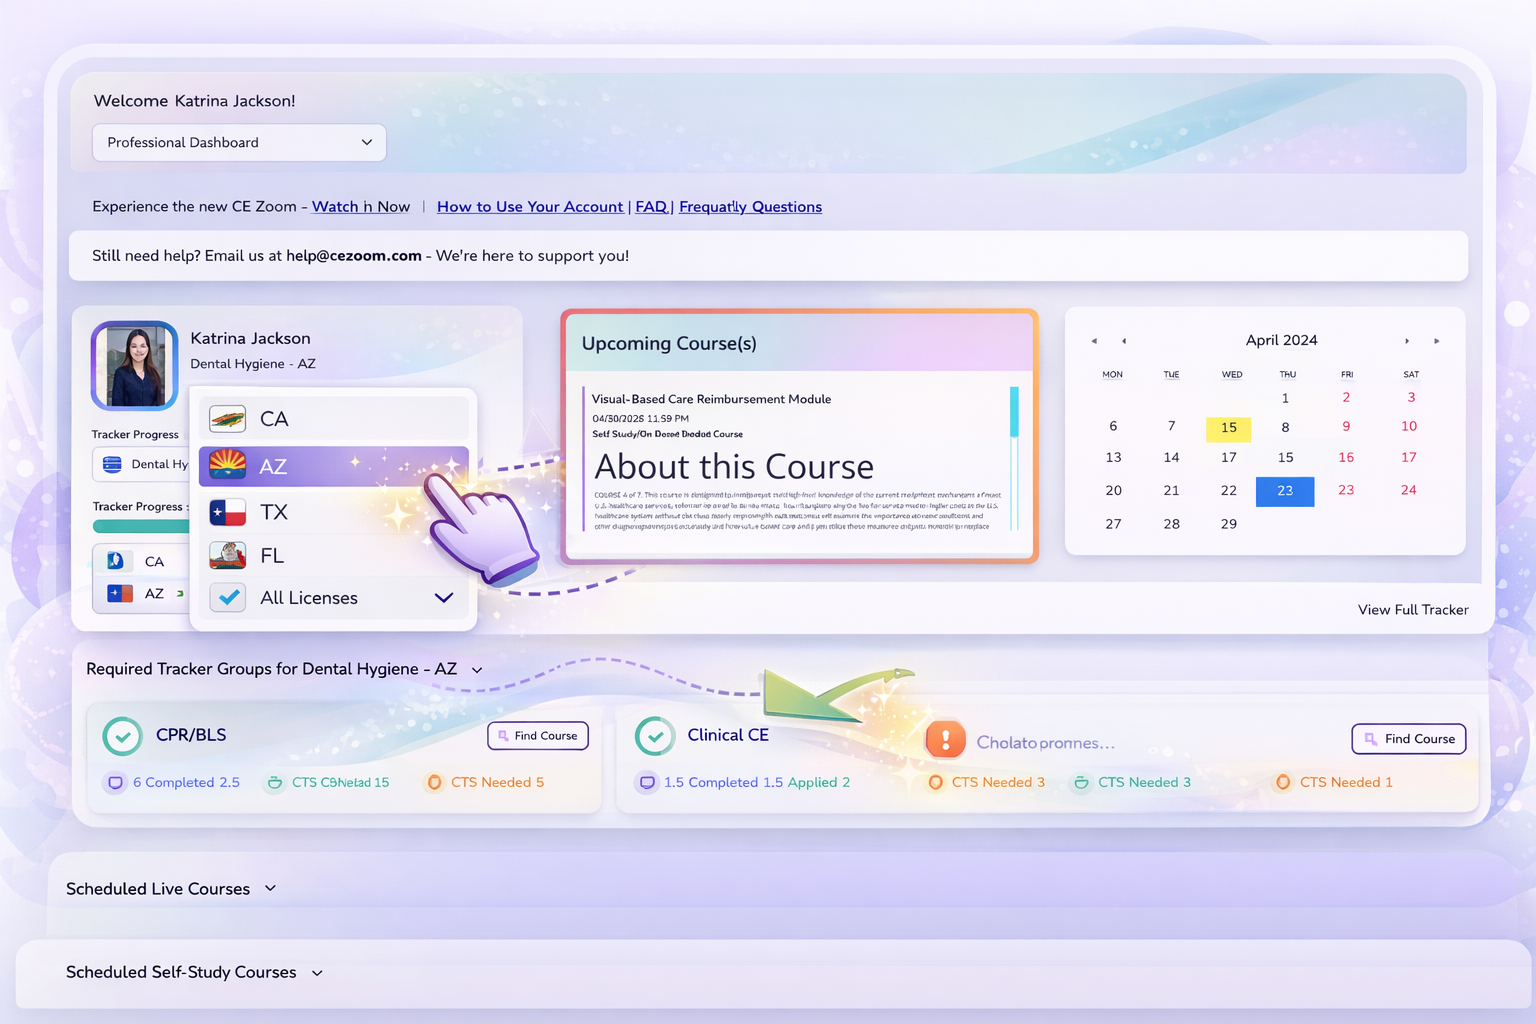The image size is (1536, 1024).
Task: Click the green-icon CTS Needed 3 stat
Action: coord(1131,782)
